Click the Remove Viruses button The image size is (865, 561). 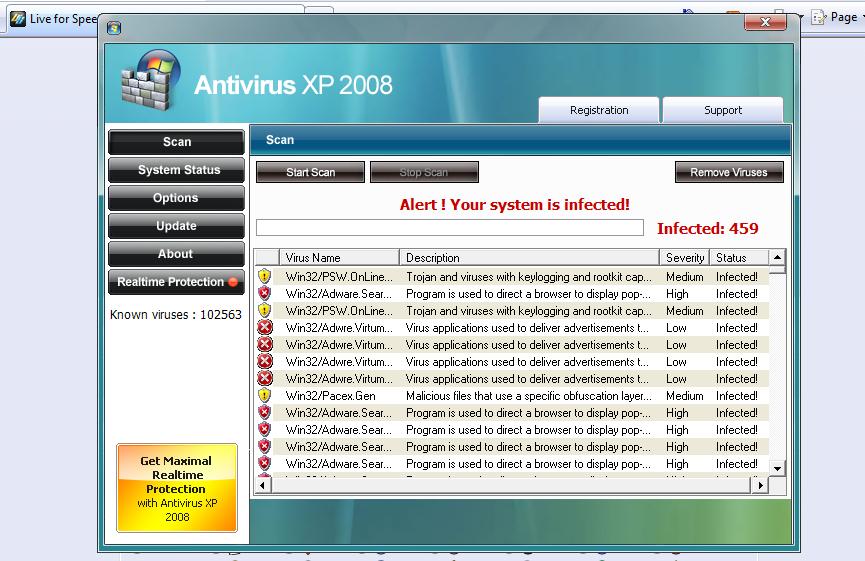[x=729, y=172]
